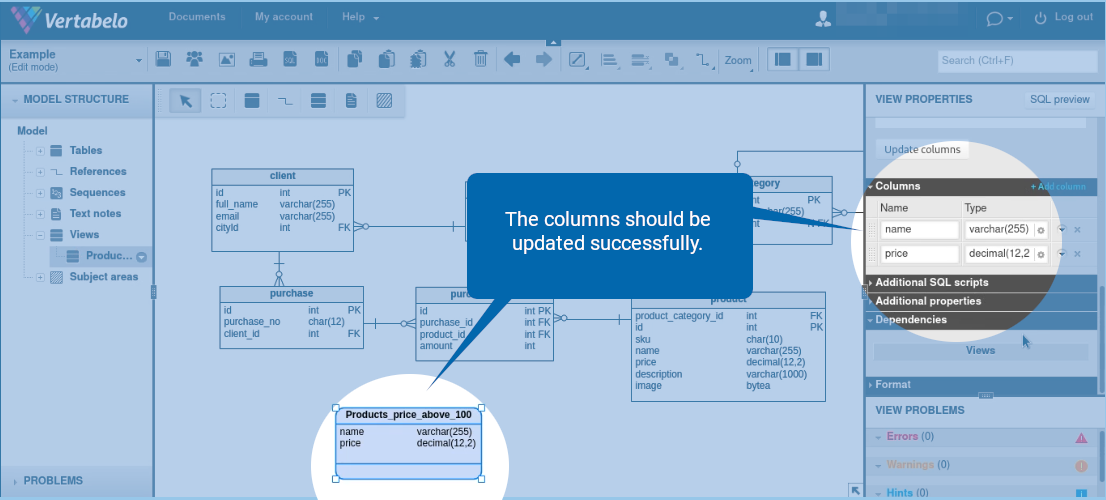This screenshot has height=500, width=1106.
Task: Open the Example model name dropdown
Action: pyautogui.click(x=138, y=61)
